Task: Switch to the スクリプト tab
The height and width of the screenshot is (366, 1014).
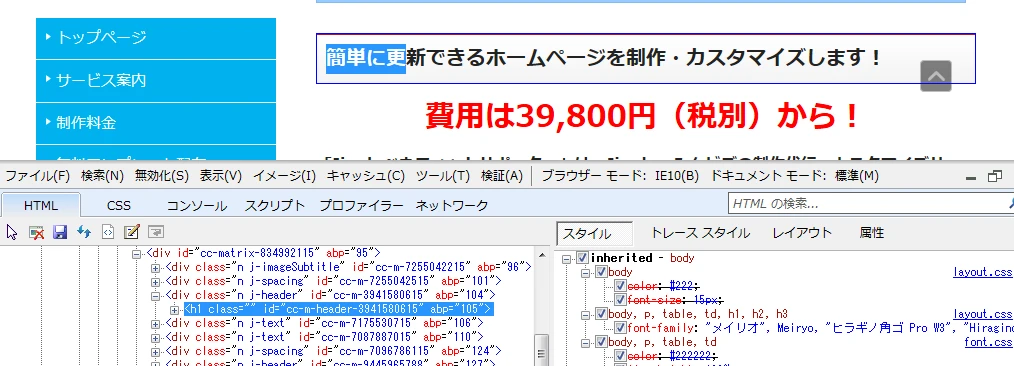Action: (274, 206)
